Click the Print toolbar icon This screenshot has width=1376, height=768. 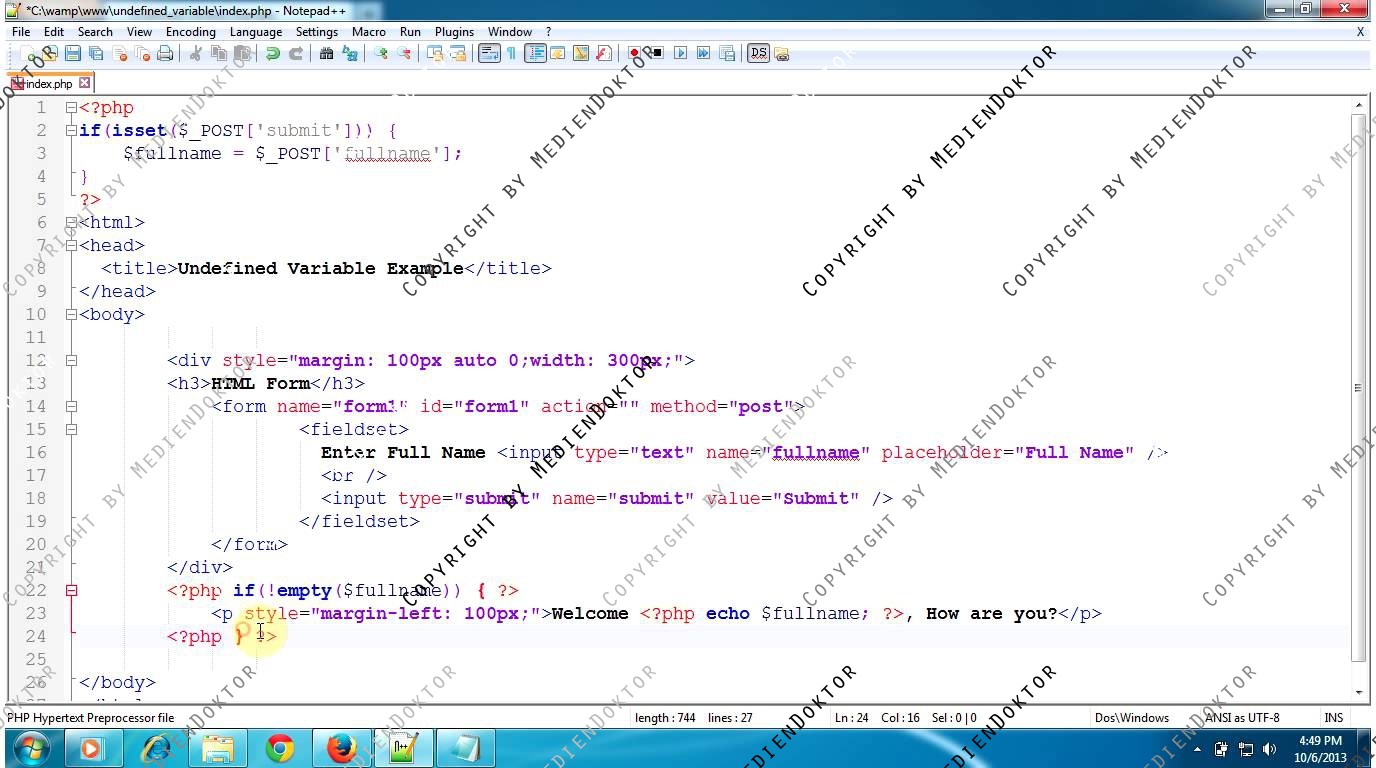pyautogui.click(x=166, y=54)
